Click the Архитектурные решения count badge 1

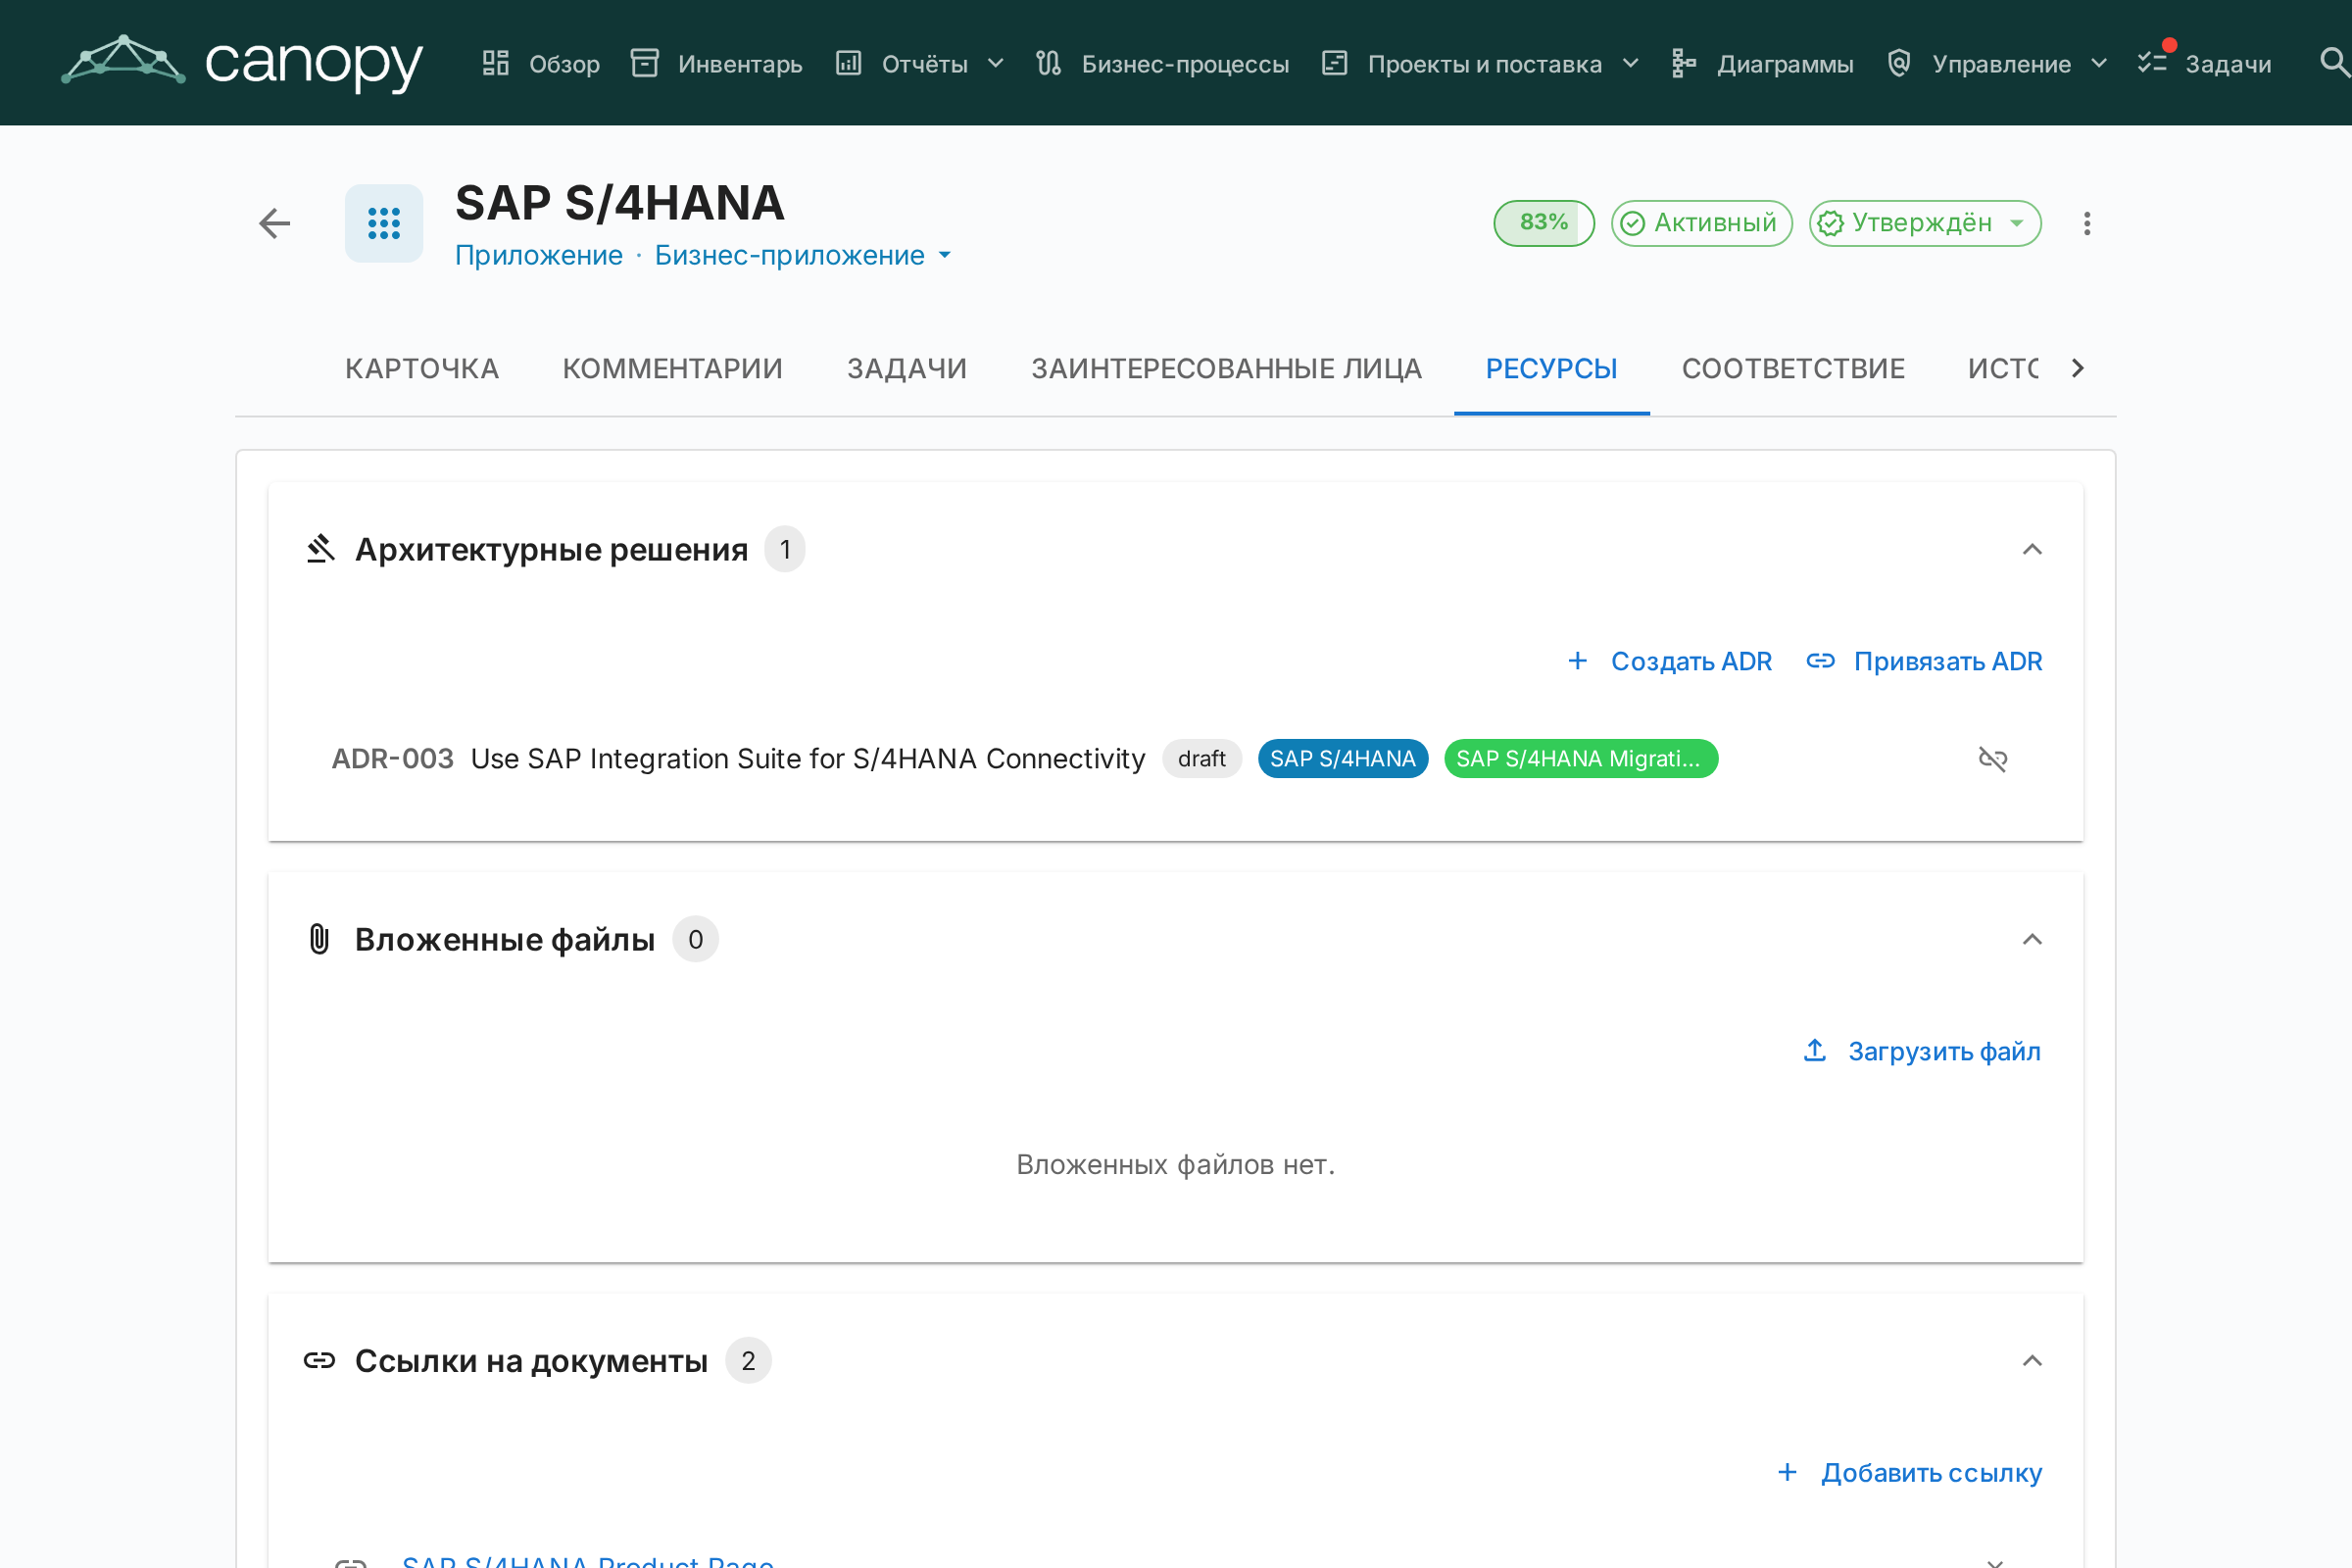(785, 549)
